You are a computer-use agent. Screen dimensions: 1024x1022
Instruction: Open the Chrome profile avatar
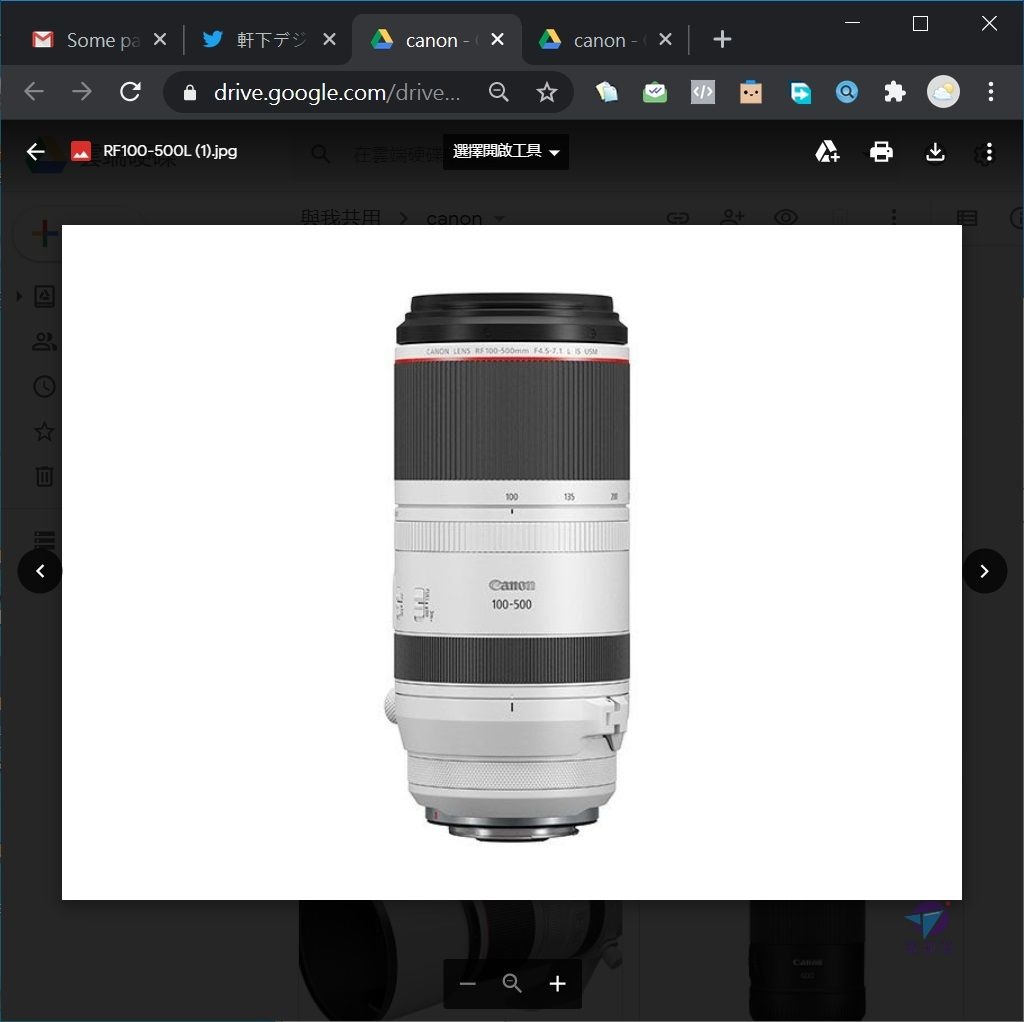[x=943, y=92]
